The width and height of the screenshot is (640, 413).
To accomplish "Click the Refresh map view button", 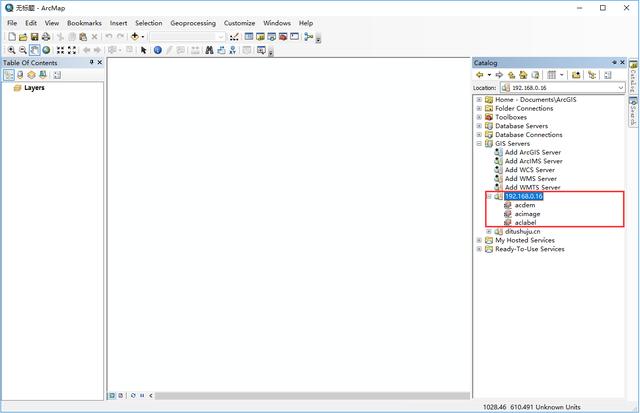I will click(x=133, y=395).
